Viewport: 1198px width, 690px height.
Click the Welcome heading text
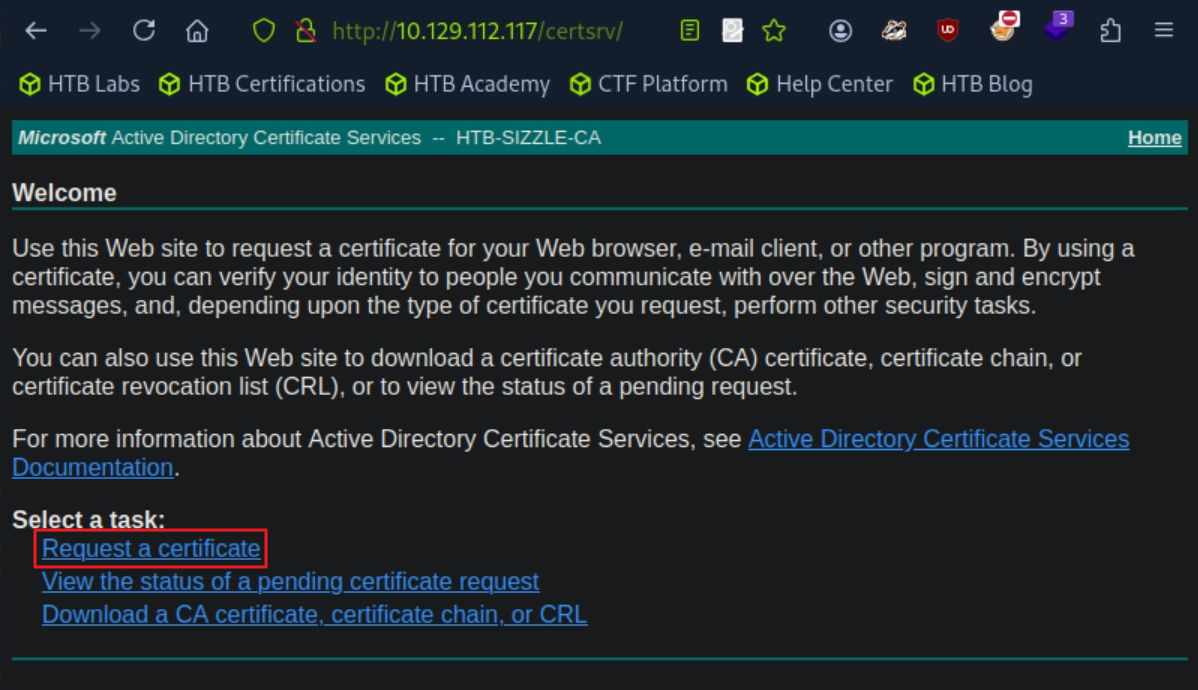pos(64,193)
